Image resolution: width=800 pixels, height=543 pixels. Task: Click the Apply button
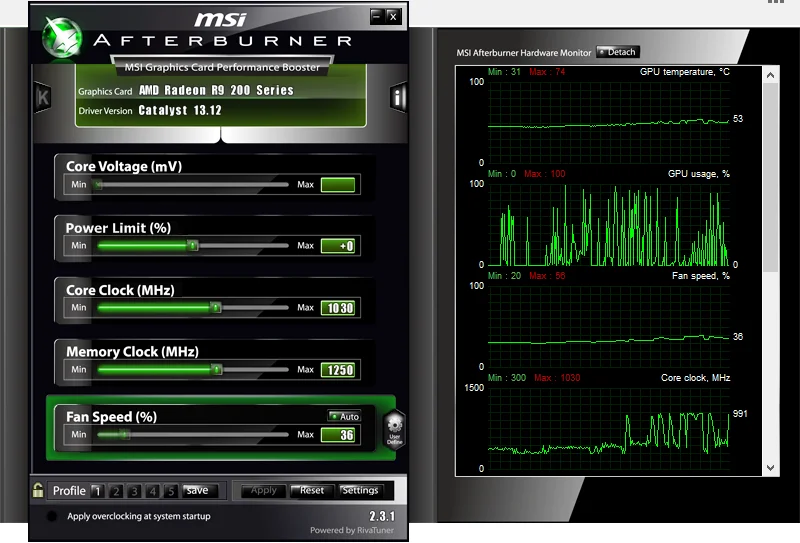point(263,490)
